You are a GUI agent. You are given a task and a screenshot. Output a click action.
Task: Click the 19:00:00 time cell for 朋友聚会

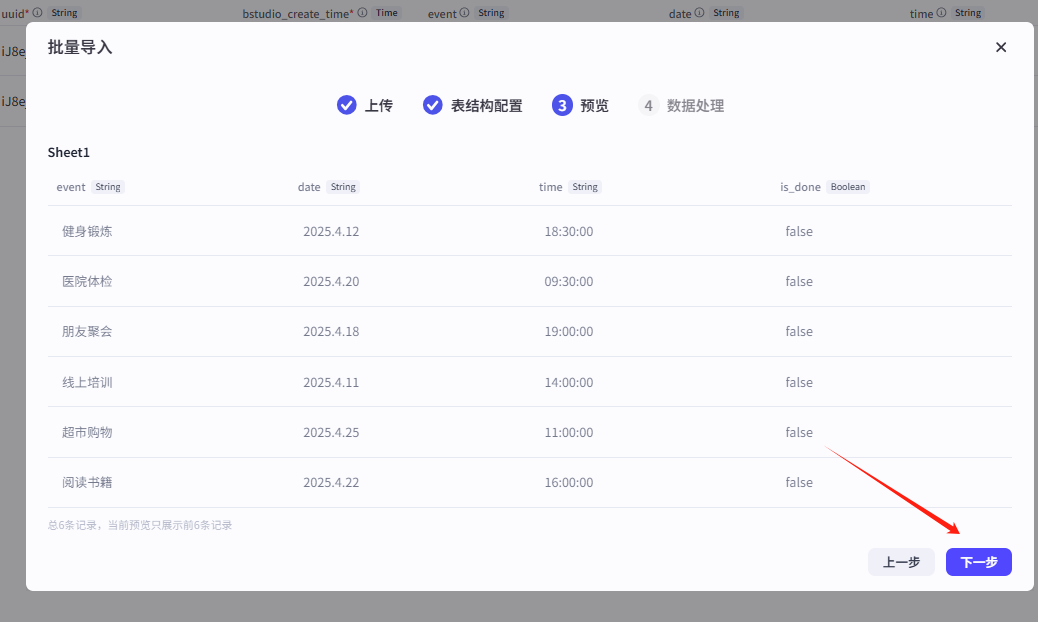[x=568, y=331]
